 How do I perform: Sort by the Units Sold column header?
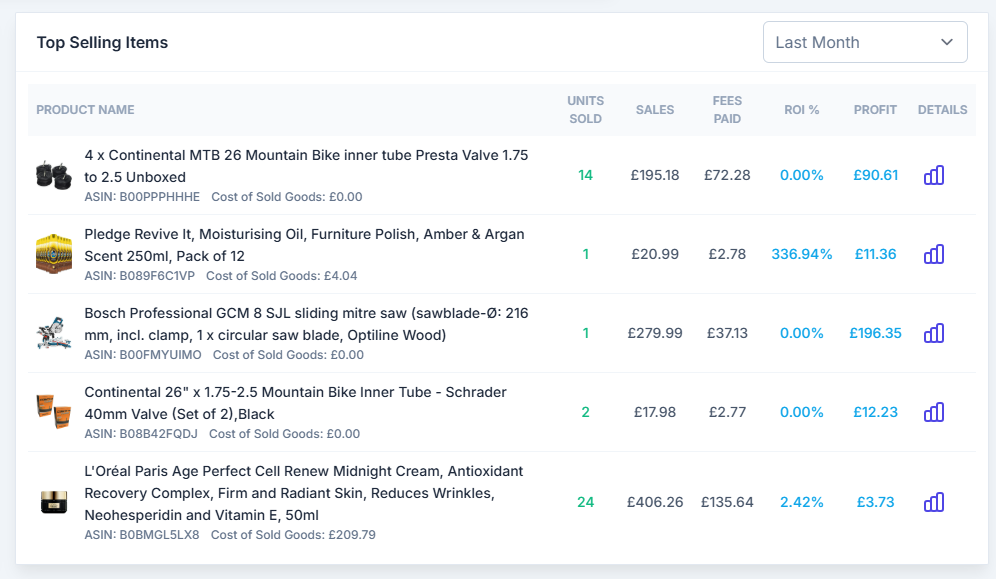(x=585, y=110)
